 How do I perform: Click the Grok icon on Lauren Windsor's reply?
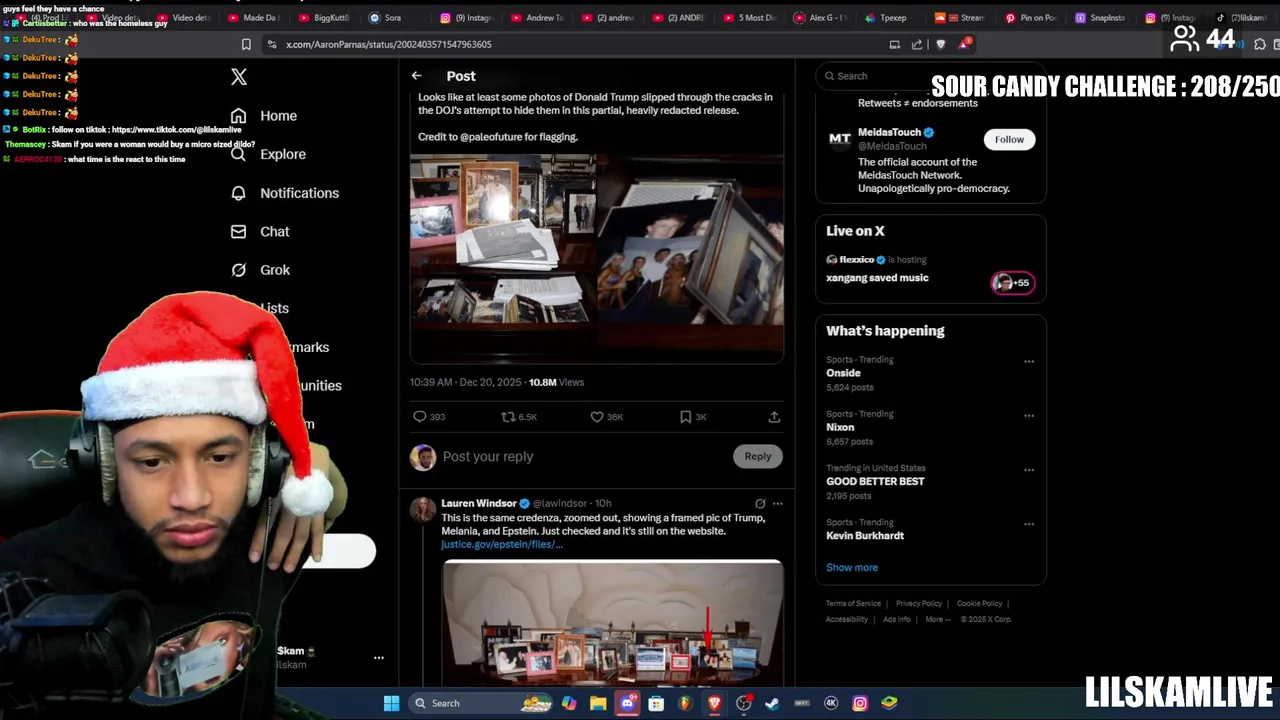760,503
